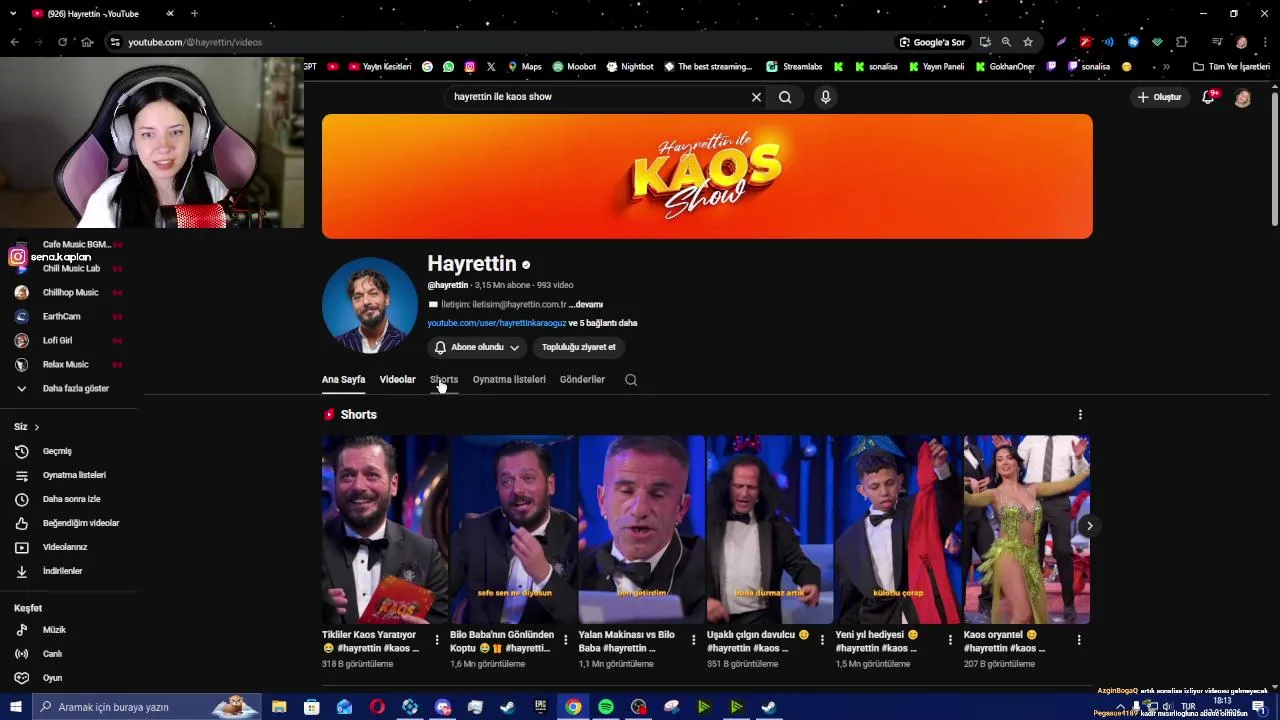Show next Shorts with right arrow
This screenshot has height=720, width=1280.
point(1090,526)
